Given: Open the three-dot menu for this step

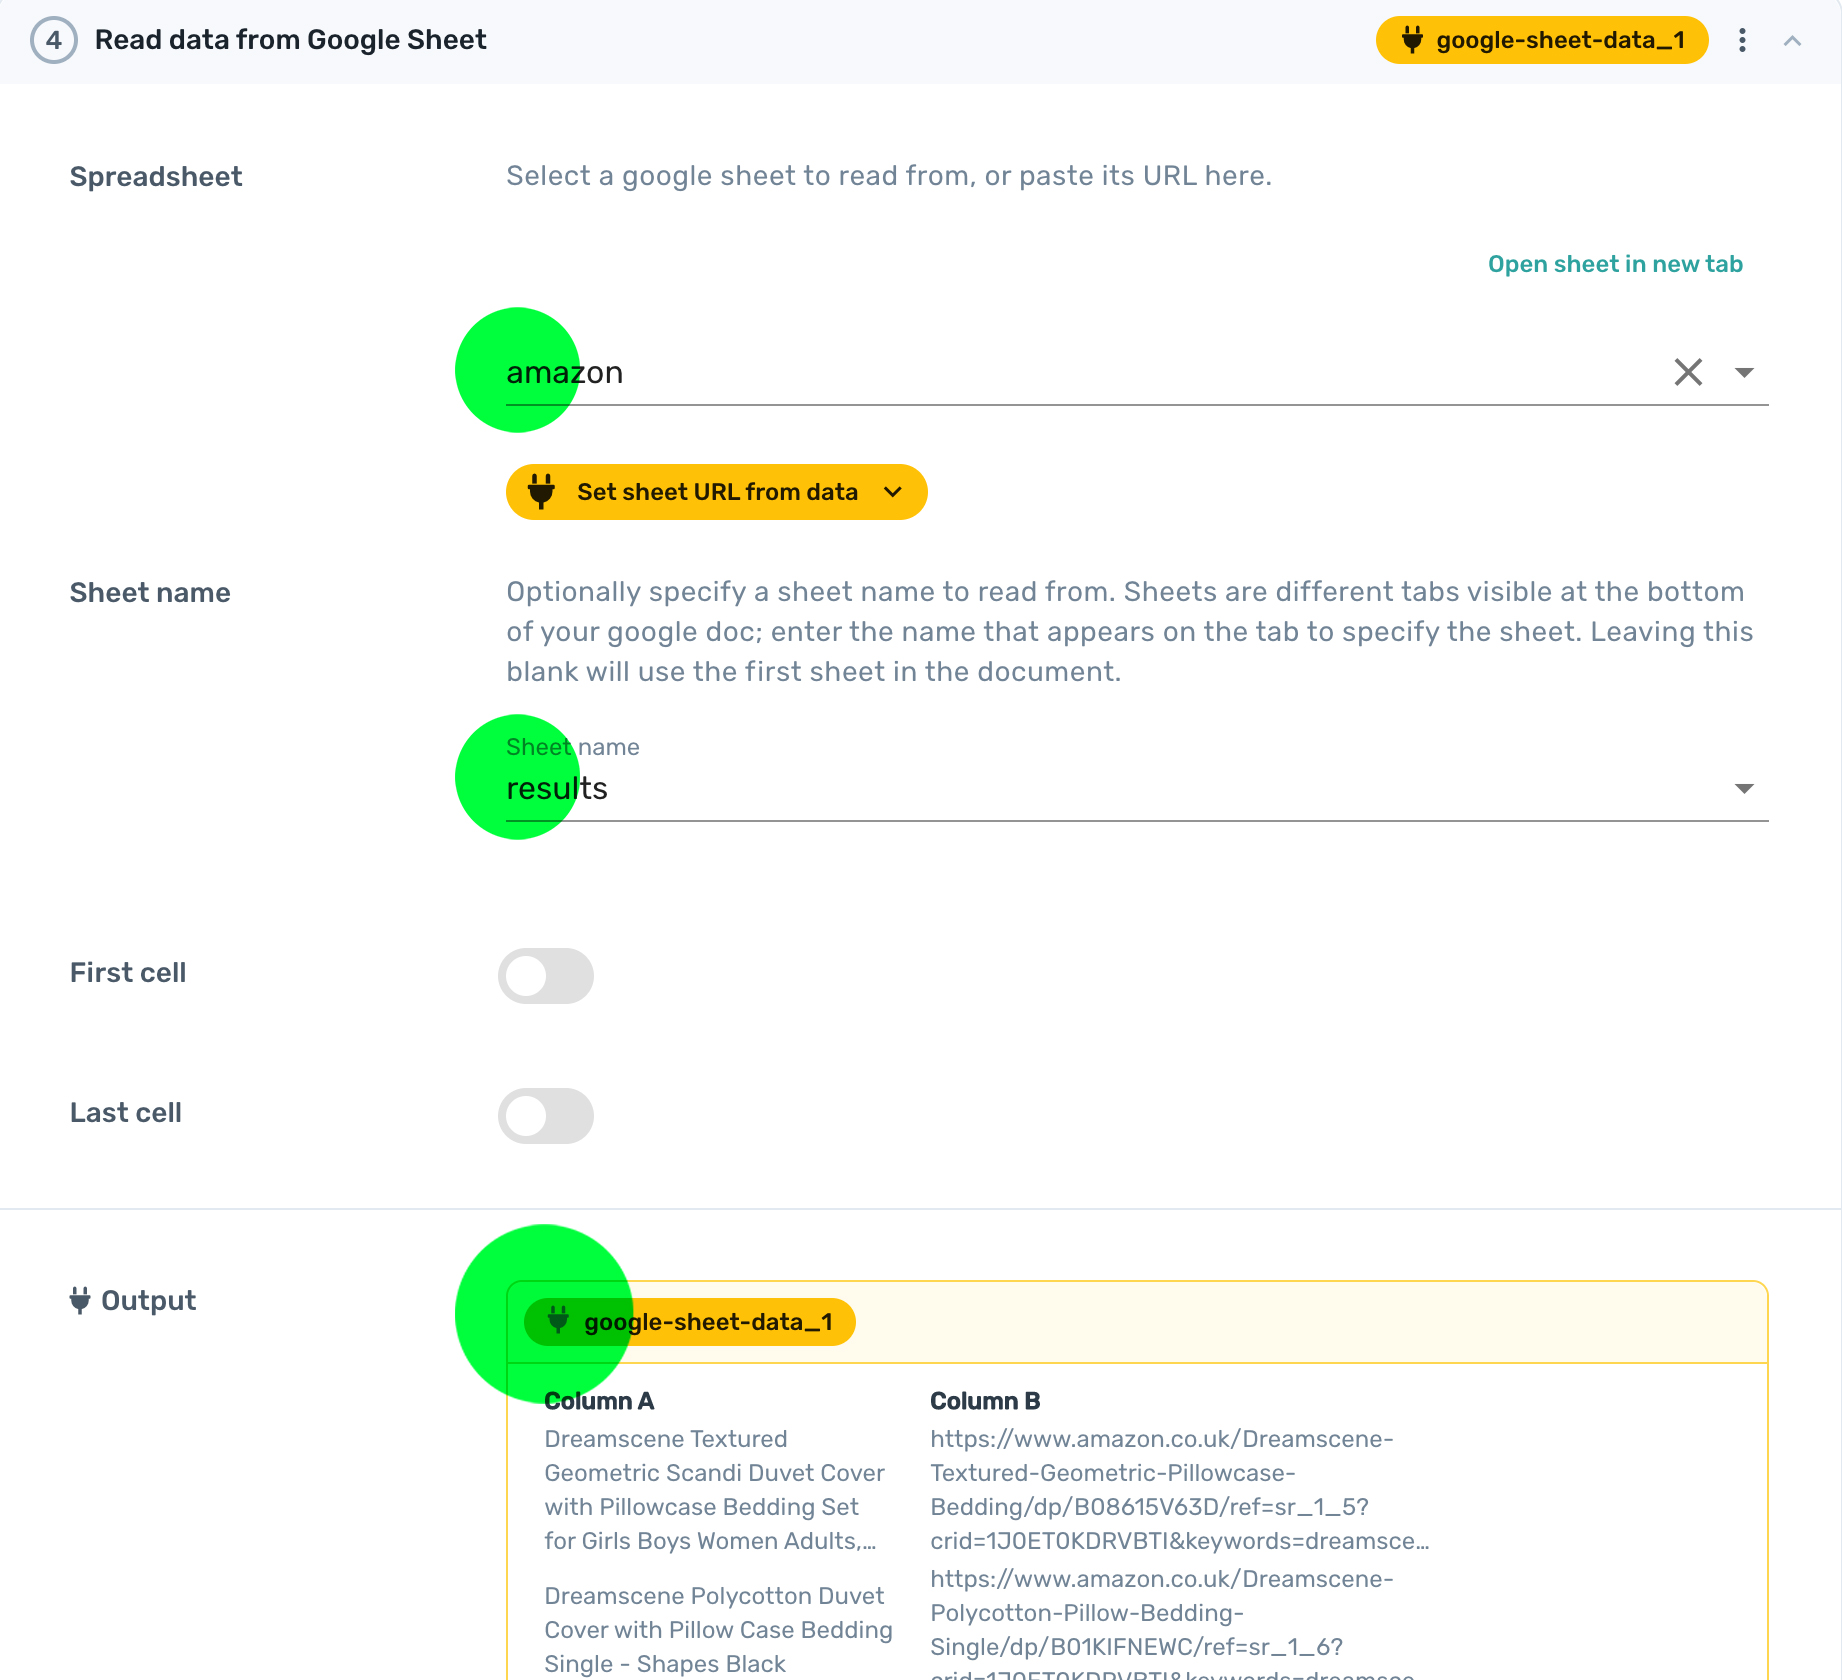Looking at the screenshot, I should point(1742,40).
